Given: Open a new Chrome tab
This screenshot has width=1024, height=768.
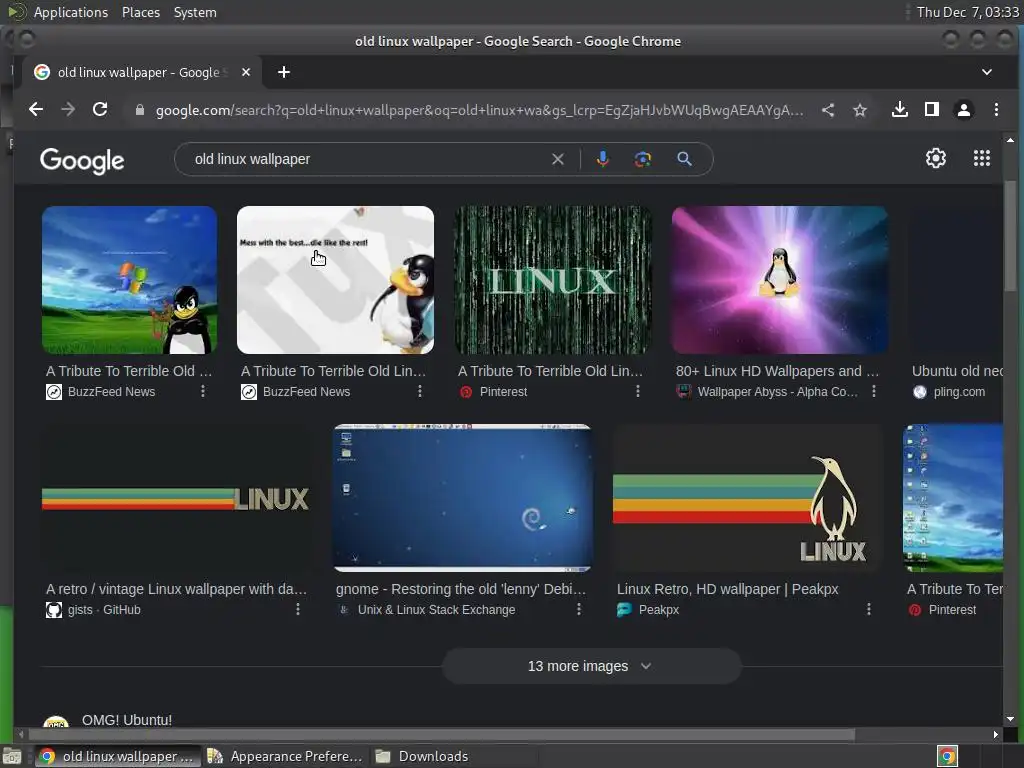Looking at the screenshot, I should (x=283, y=72).
